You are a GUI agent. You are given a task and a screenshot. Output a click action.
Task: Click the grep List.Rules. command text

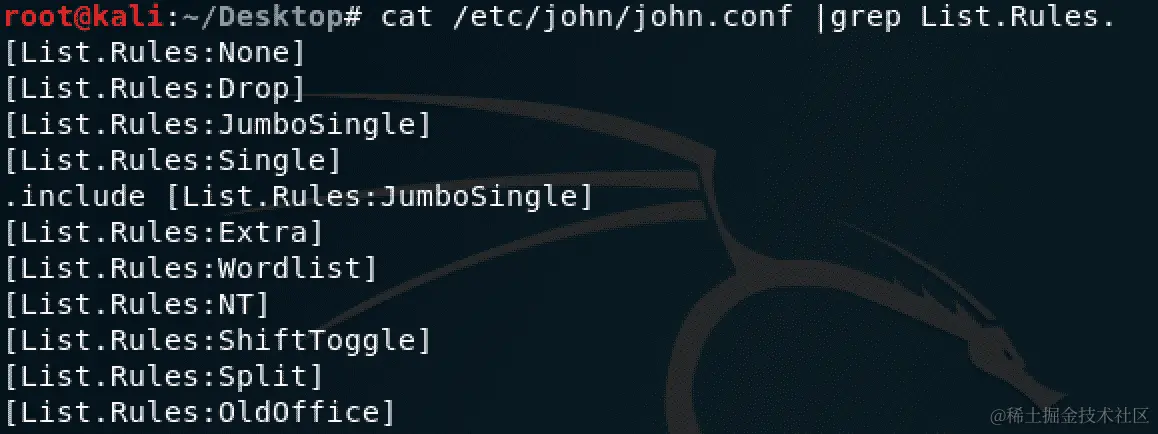pos(973,17)
